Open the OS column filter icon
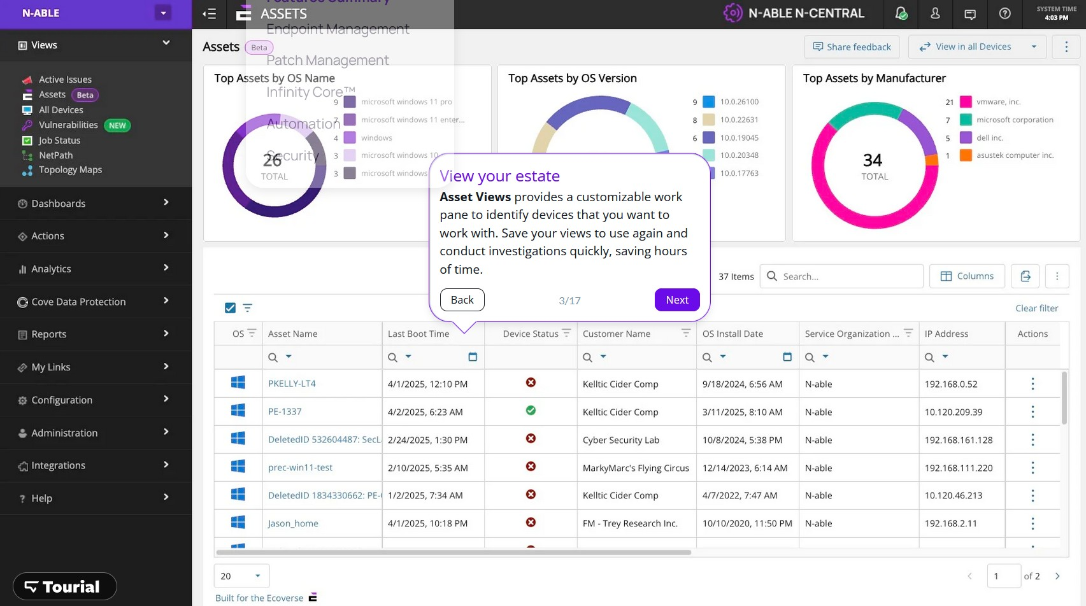 pos(252,333)
